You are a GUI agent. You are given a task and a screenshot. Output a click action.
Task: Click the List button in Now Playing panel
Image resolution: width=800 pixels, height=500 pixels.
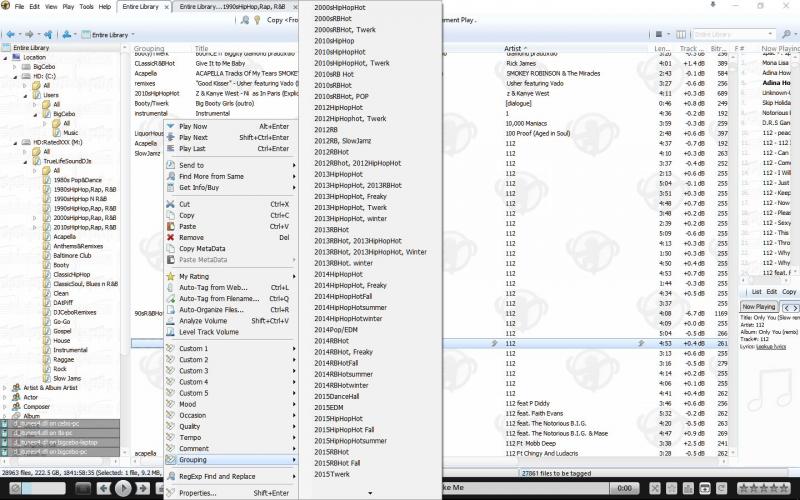756,292
